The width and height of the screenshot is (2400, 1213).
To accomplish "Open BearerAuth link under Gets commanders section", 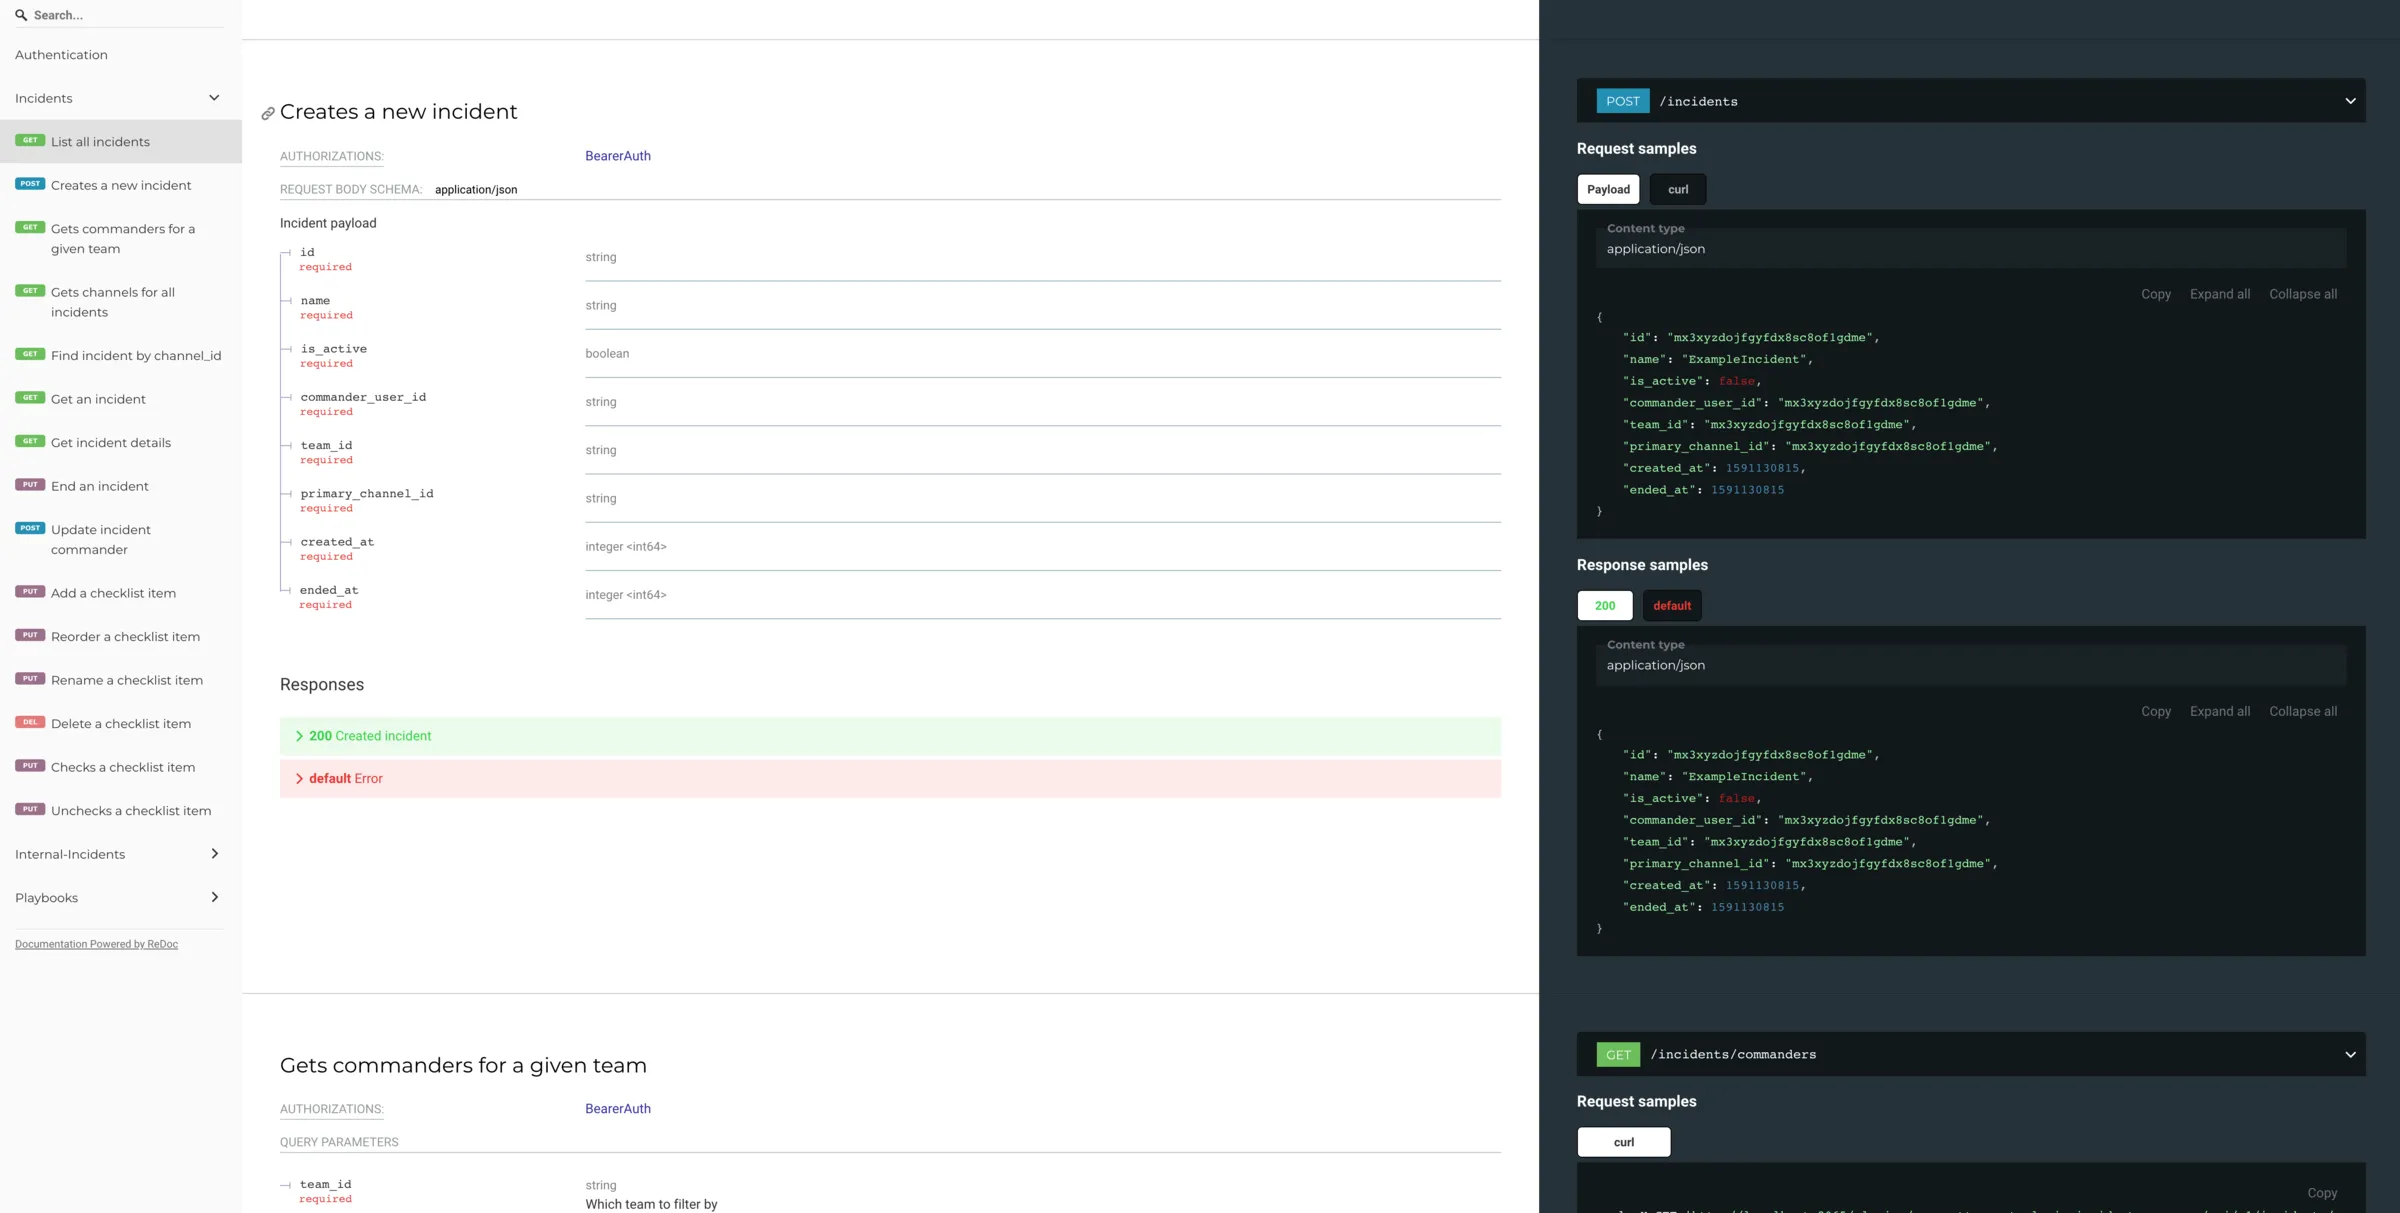I will tap(618, 1109).
